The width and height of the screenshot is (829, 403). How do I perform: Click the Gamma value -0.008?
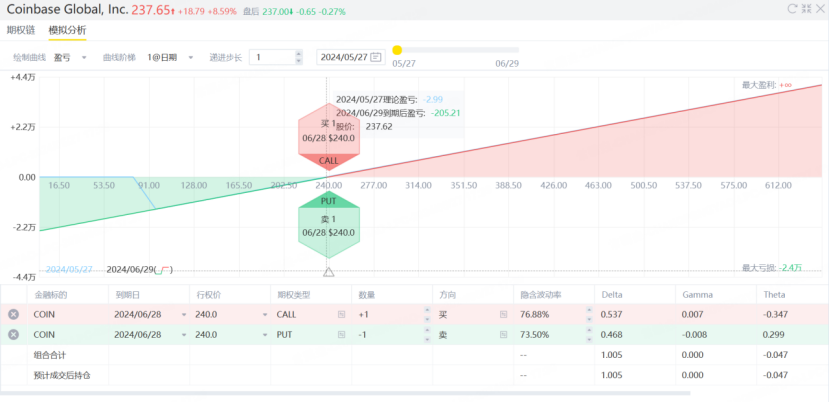pos(693,335)
